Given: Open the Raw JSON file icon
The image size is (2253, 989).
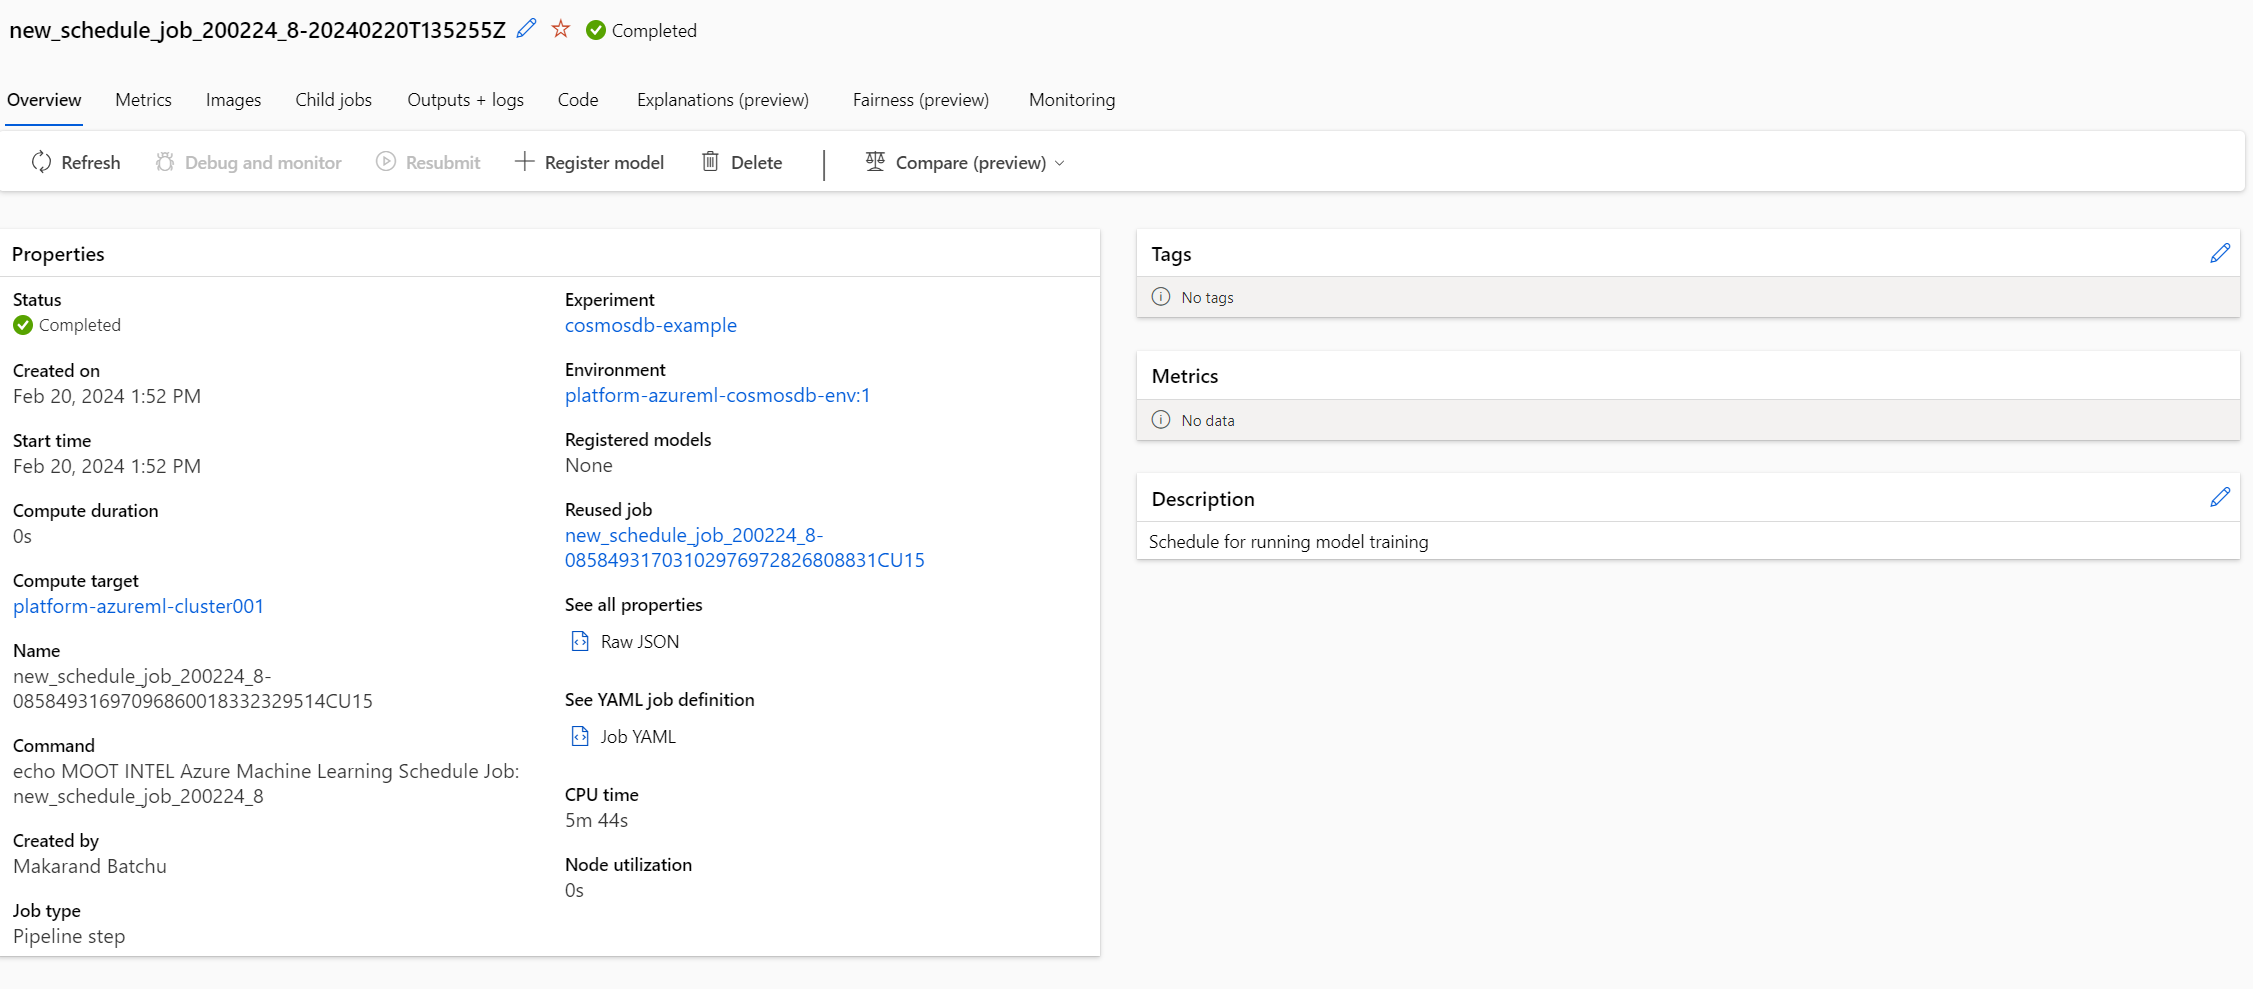Looking at the screenshot, I should [580, 641].
